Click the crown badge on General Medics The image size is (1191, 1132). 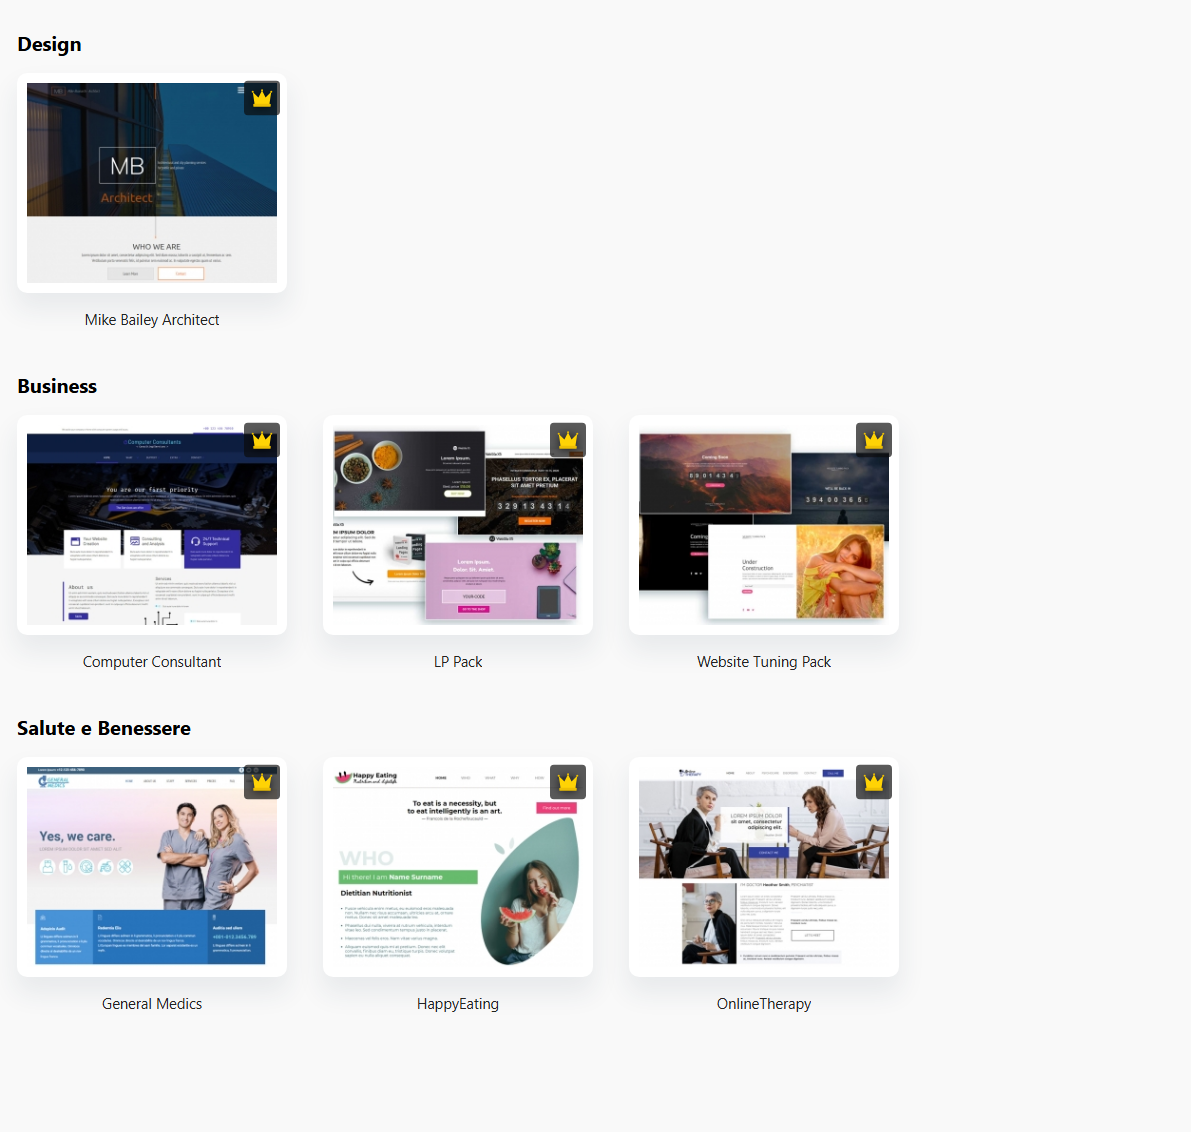click(x=262, y=782)
